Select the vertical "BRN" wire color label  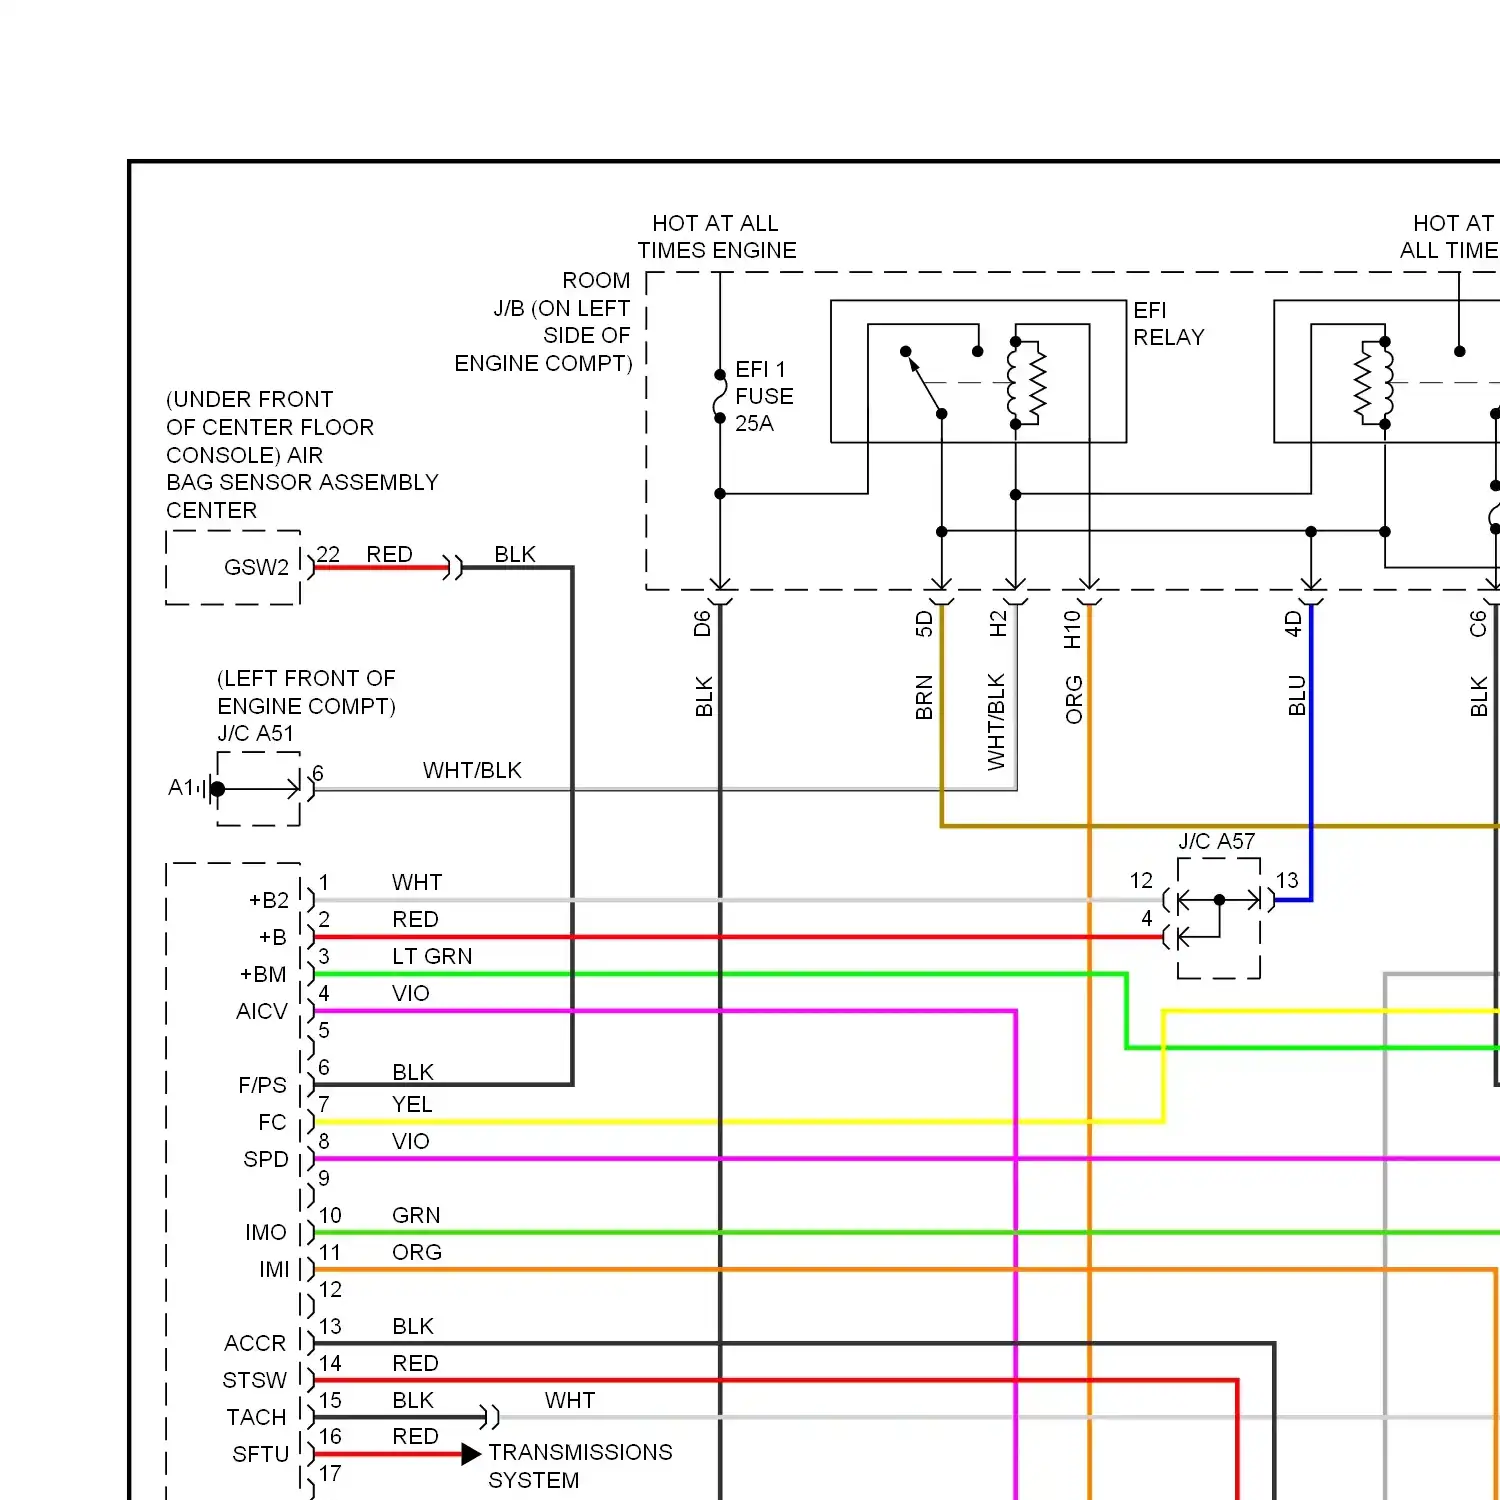pos(924,698)
